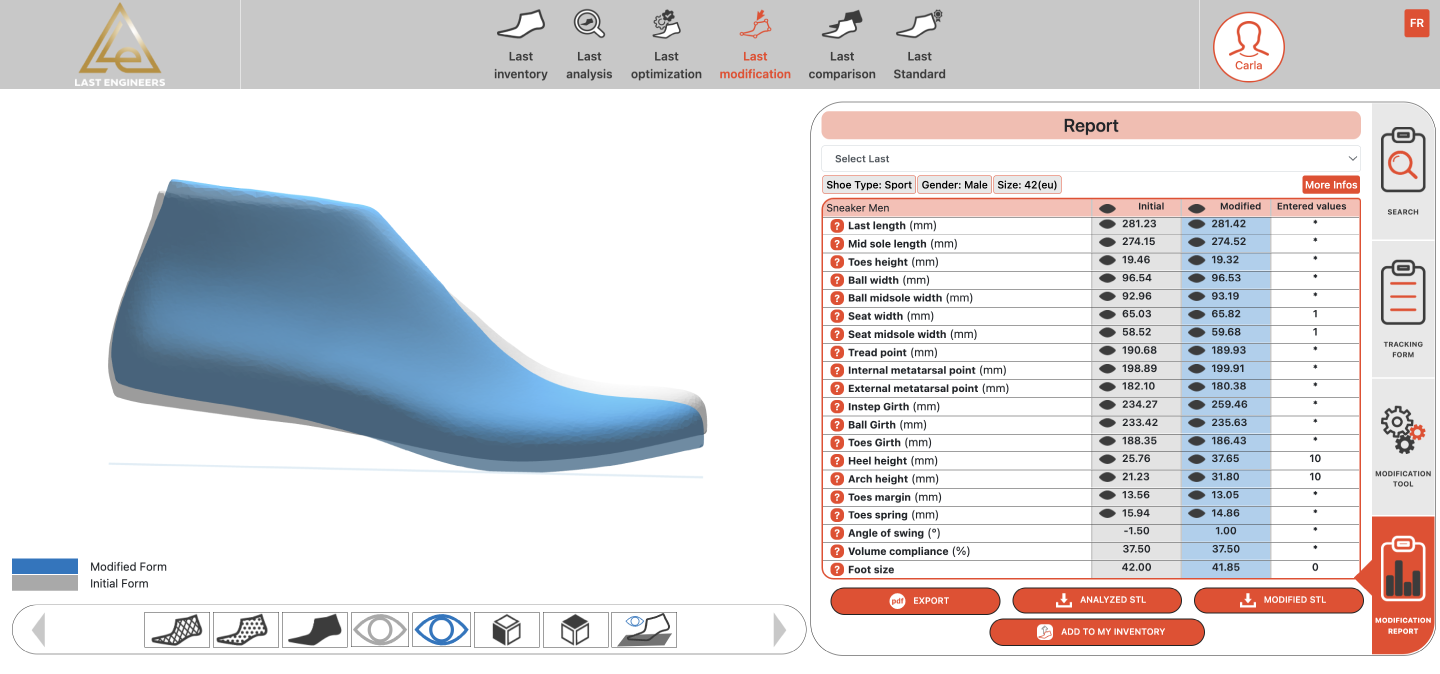The image size is (1440, 674).
Task: Click the help icon beside Instep Girth
Action: (837, 407)
